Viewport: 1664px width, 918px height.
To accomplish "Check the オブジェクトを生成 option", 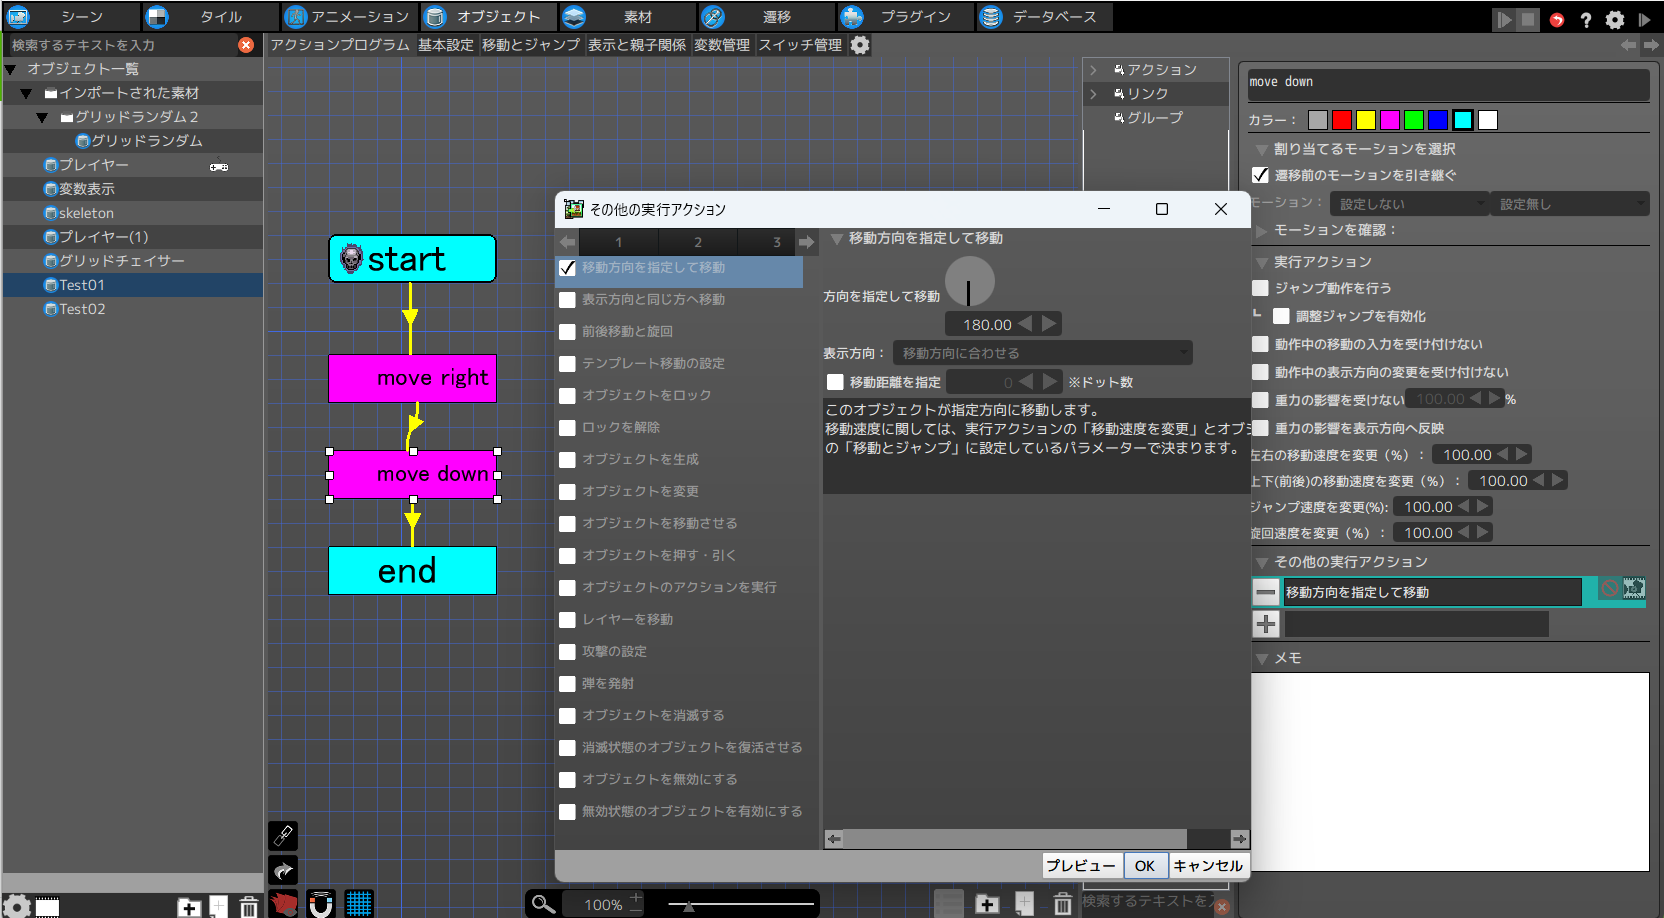I will 567,460.
